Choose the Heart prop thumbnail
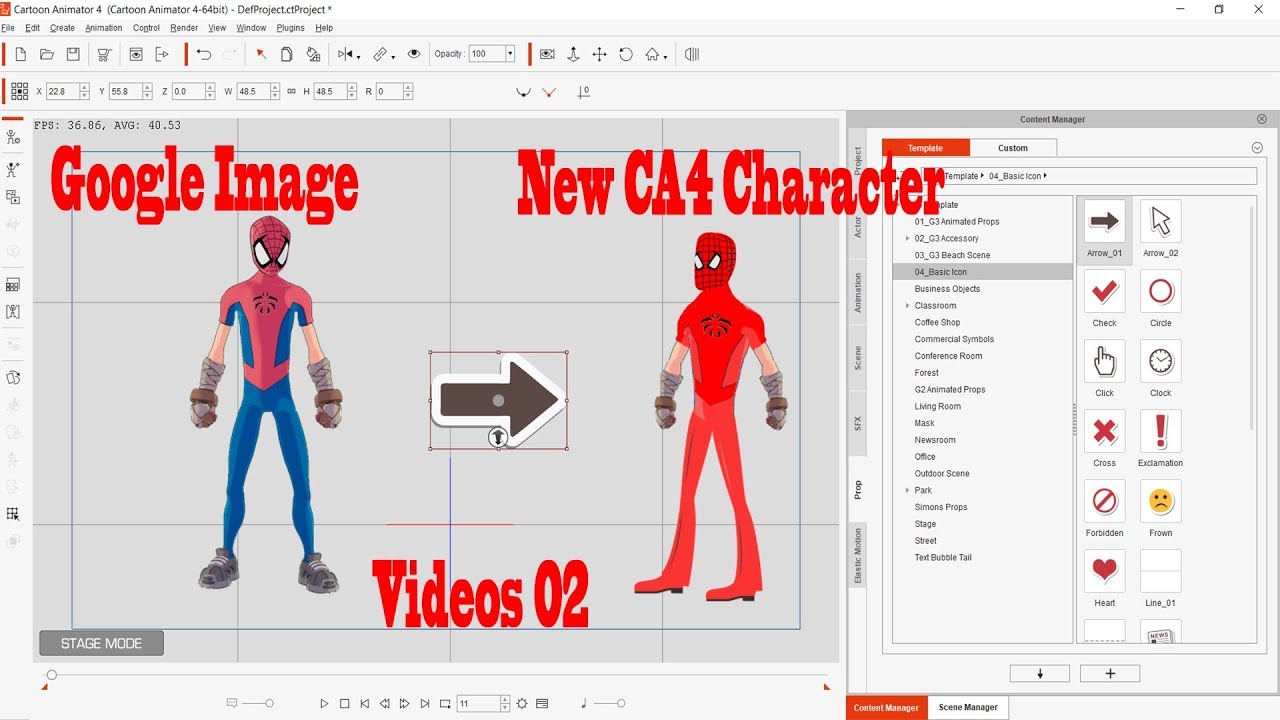The height and width of the screenshot is (720, 1280). point(1105,572)
